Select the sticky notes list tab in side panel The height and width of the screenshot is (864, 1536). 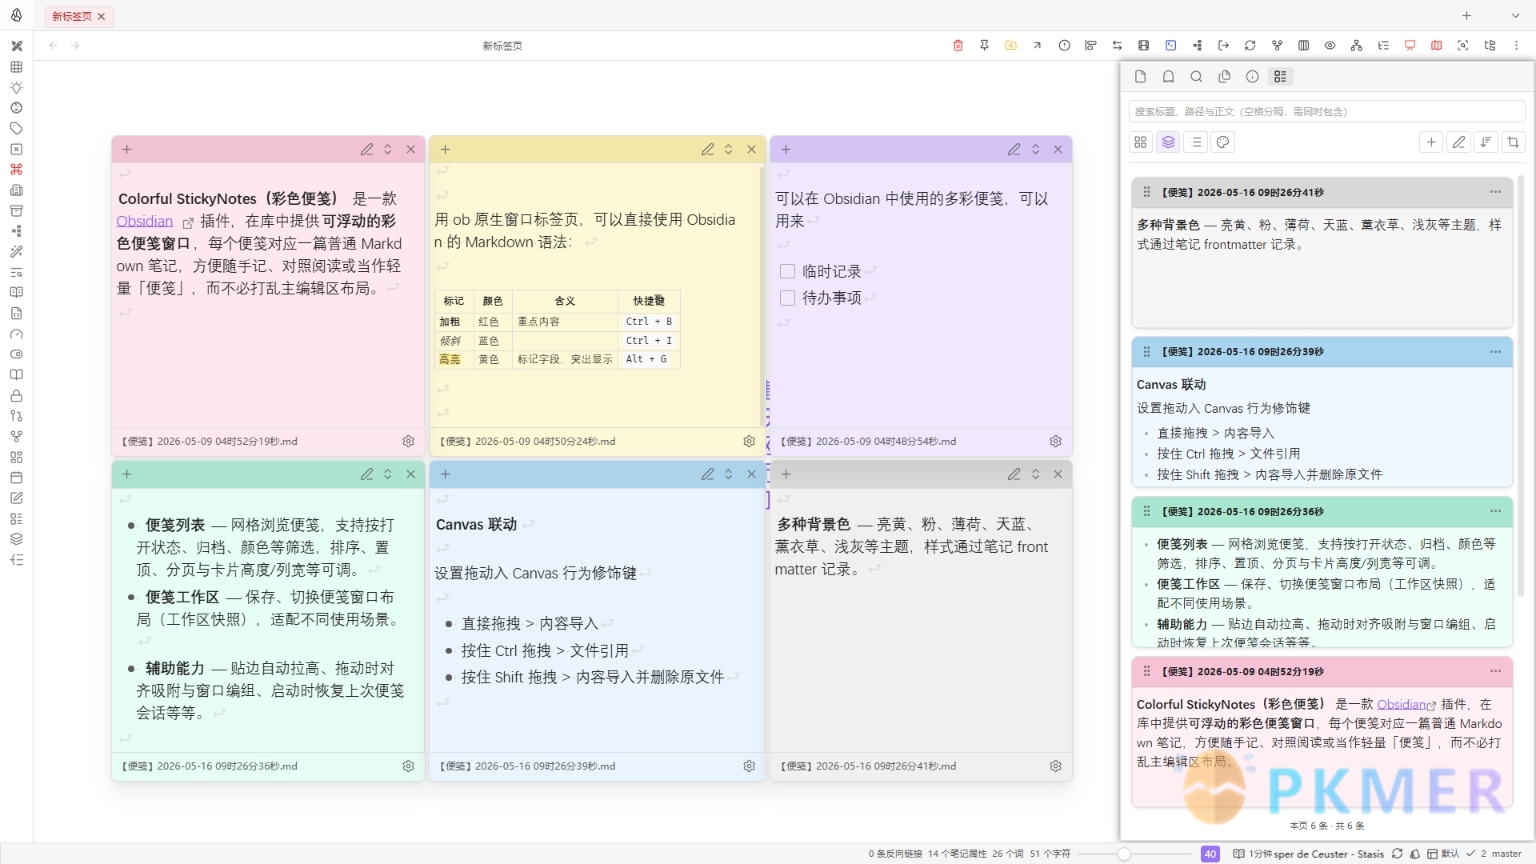click(1280, 76)
